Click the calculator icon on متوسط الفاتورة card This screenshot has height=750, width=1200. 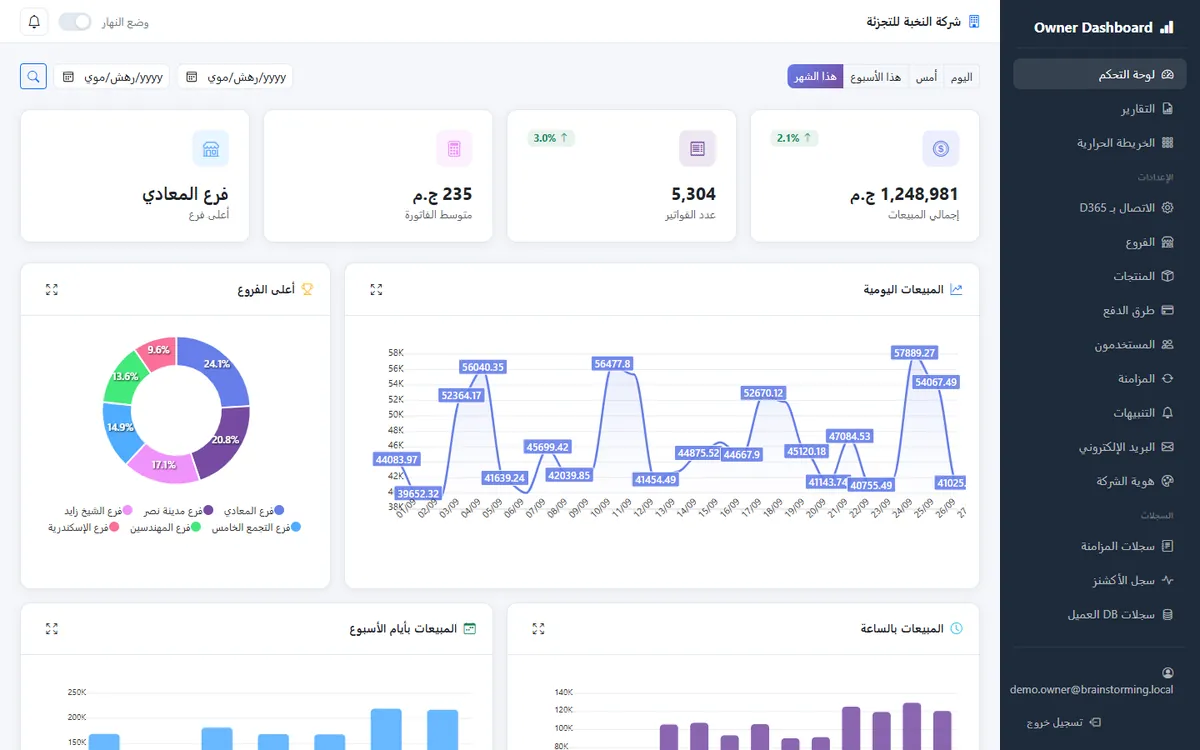pyautogui.click(x=454, y=148)
